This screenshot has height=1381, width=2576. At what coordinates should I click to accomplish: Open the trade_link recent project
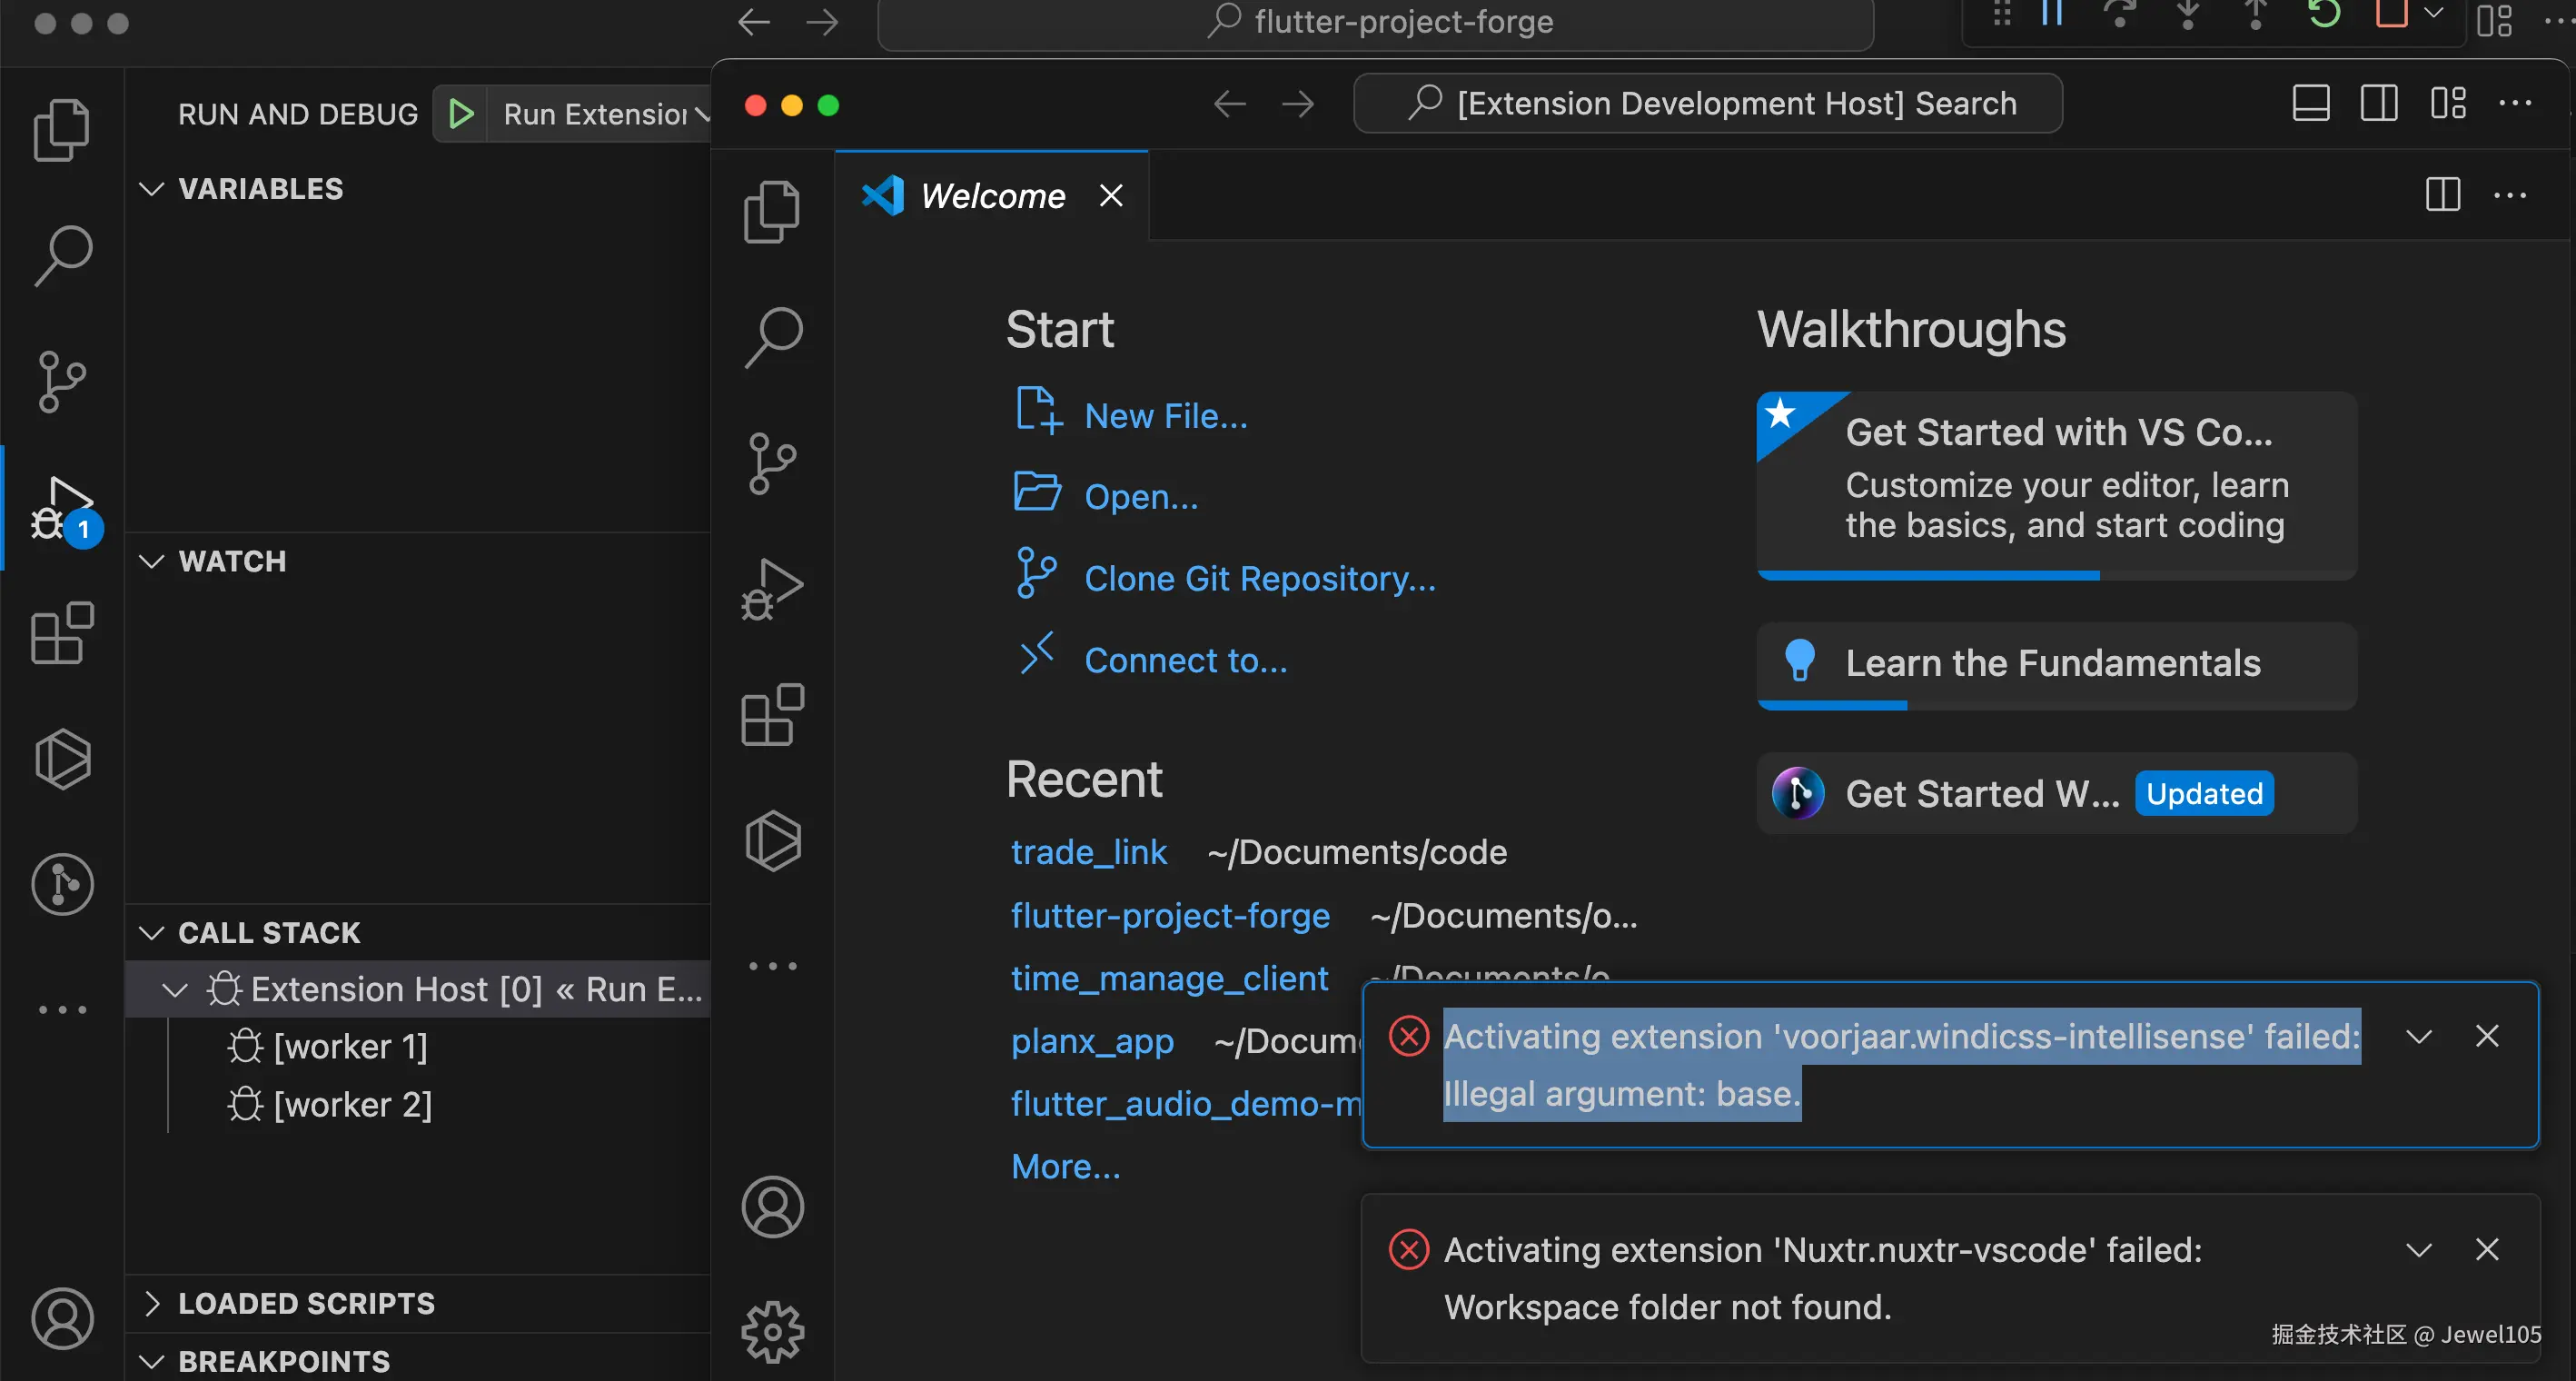coord(1088,852)
